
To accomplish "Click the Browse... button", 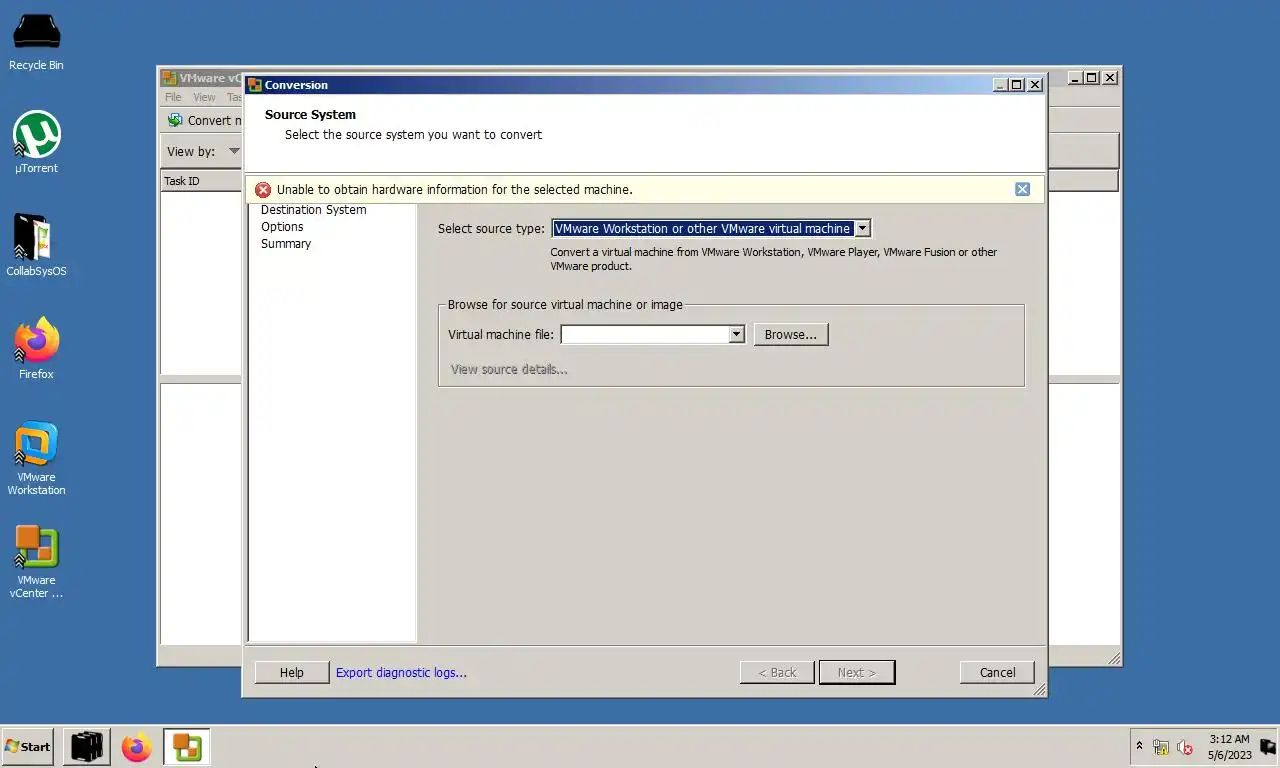I will [791, 334].
